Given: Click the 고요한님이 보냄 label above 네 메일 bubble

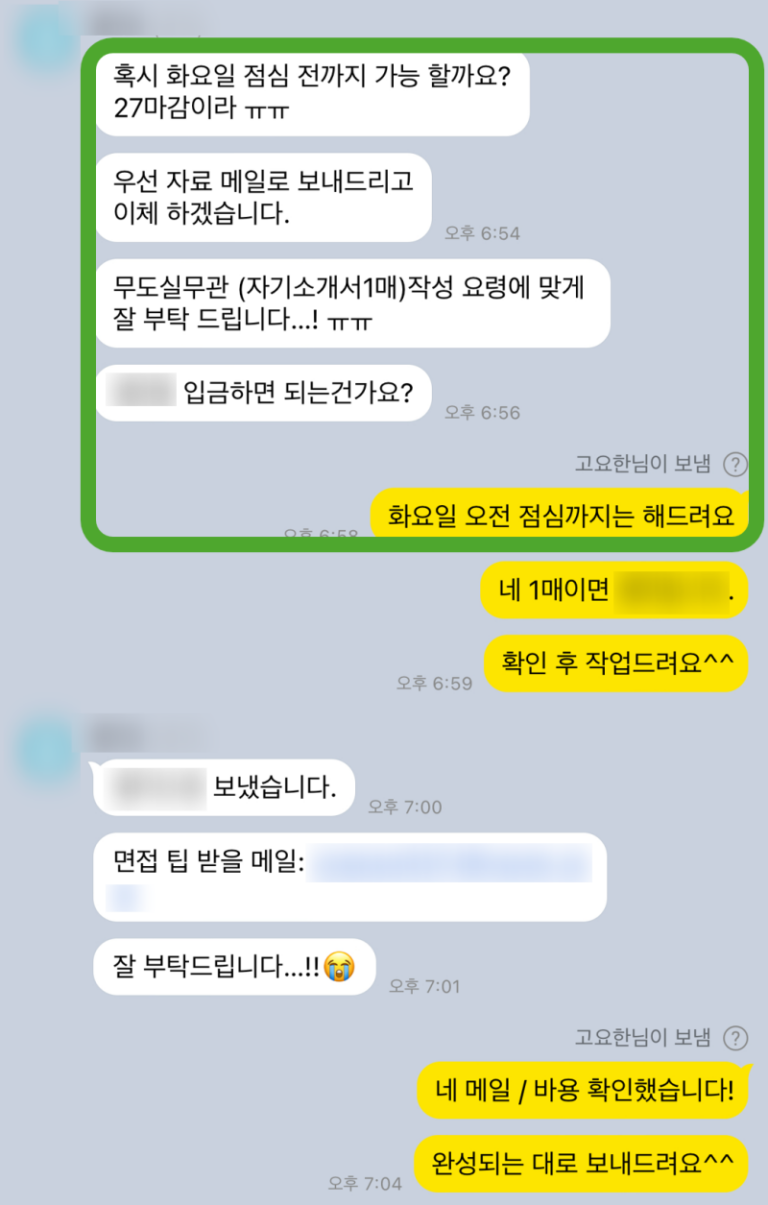Looking at the screenshot, I should coord(642,1037).
